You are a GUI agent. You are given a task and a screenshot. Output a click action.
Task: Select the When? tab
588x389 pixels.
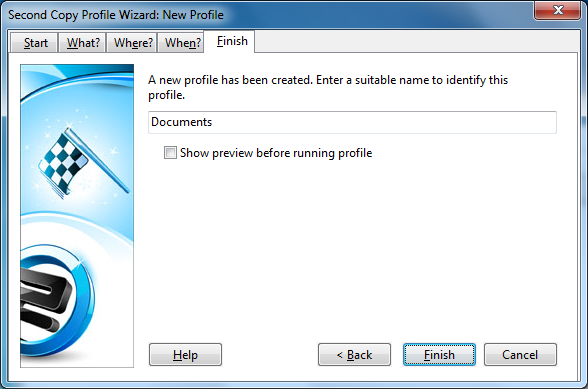[x=182, y=43]
